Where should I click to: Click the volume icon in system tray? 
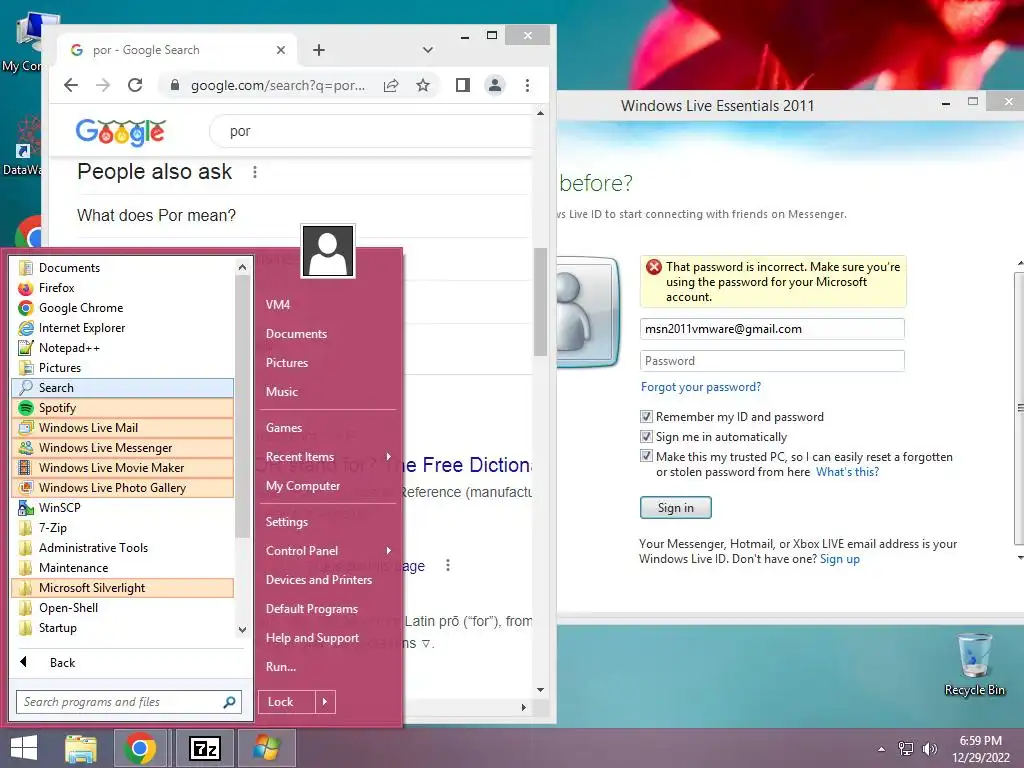point(929,749)
